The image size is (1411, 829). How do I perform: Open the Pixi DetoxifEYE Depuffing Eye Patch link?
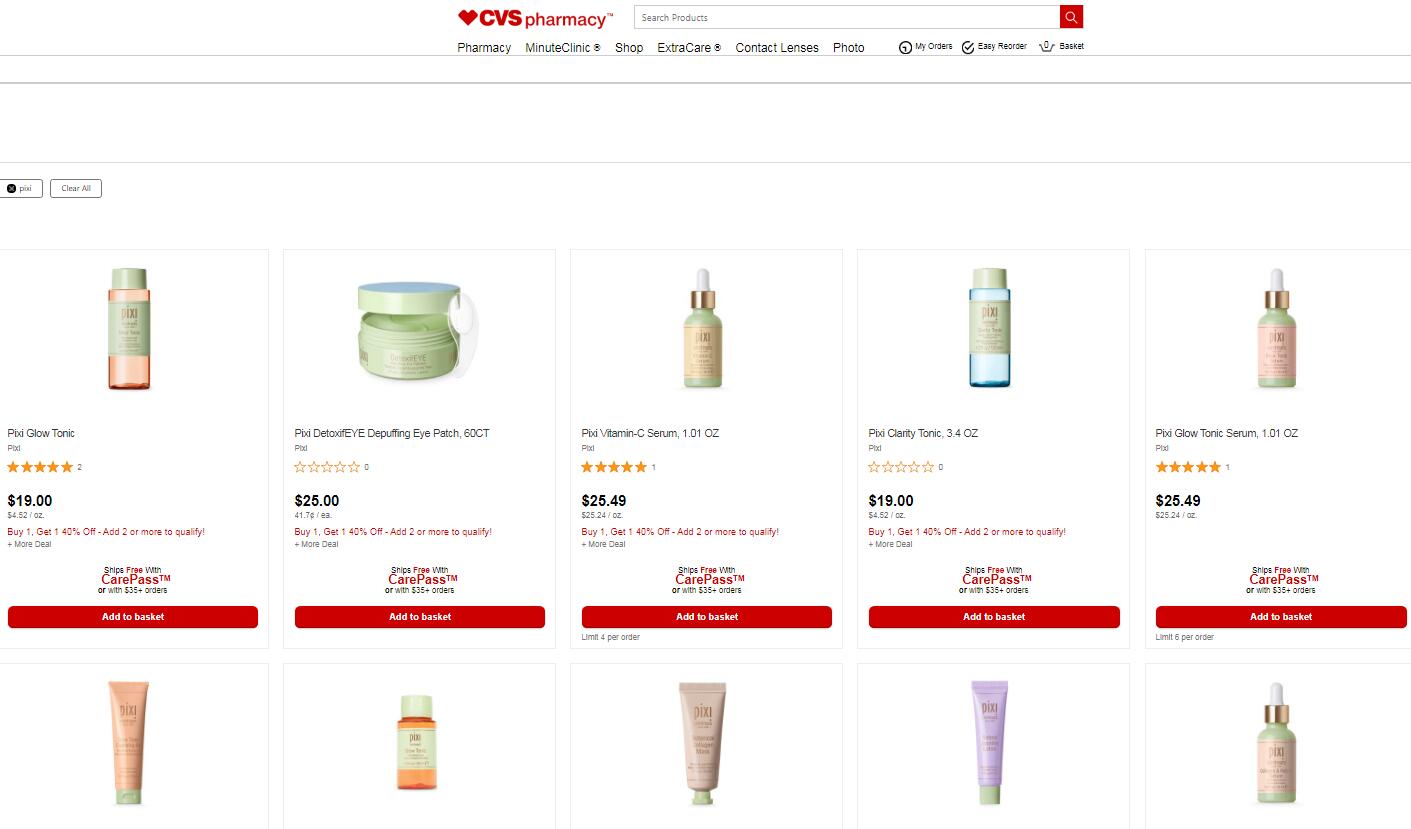pos(392,433)
